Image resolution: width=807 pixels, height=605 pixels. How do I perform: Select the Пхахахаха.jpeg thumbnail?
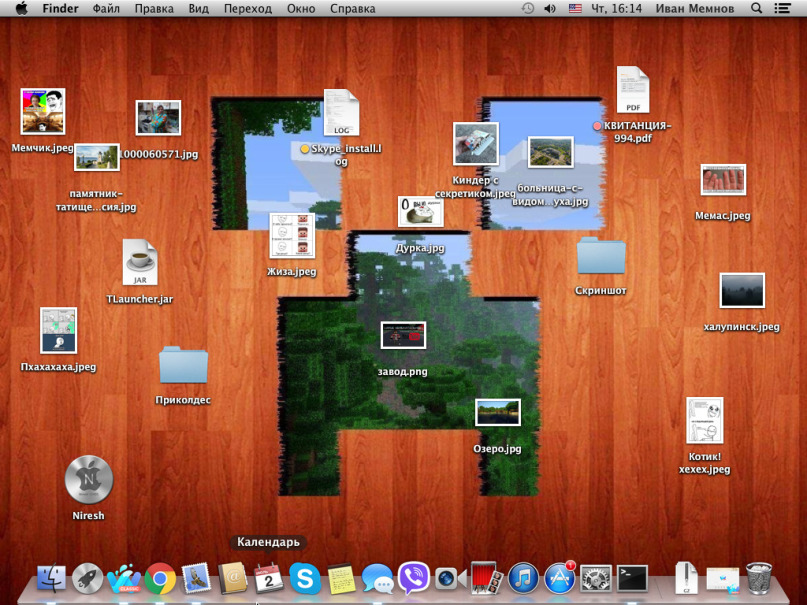(58, 330)
